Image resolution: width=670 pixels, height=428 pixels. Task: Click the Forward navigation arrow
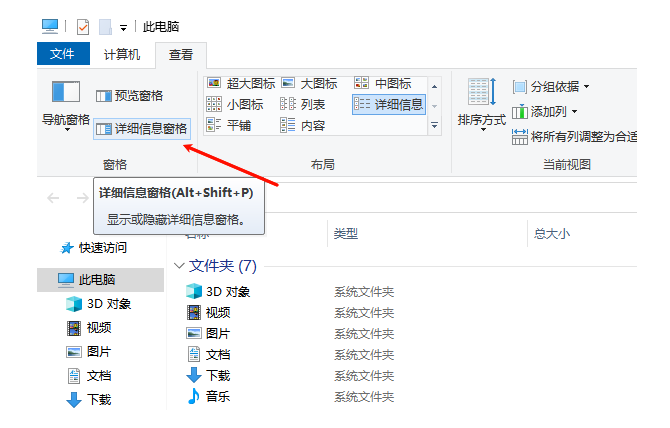(82, 198)
